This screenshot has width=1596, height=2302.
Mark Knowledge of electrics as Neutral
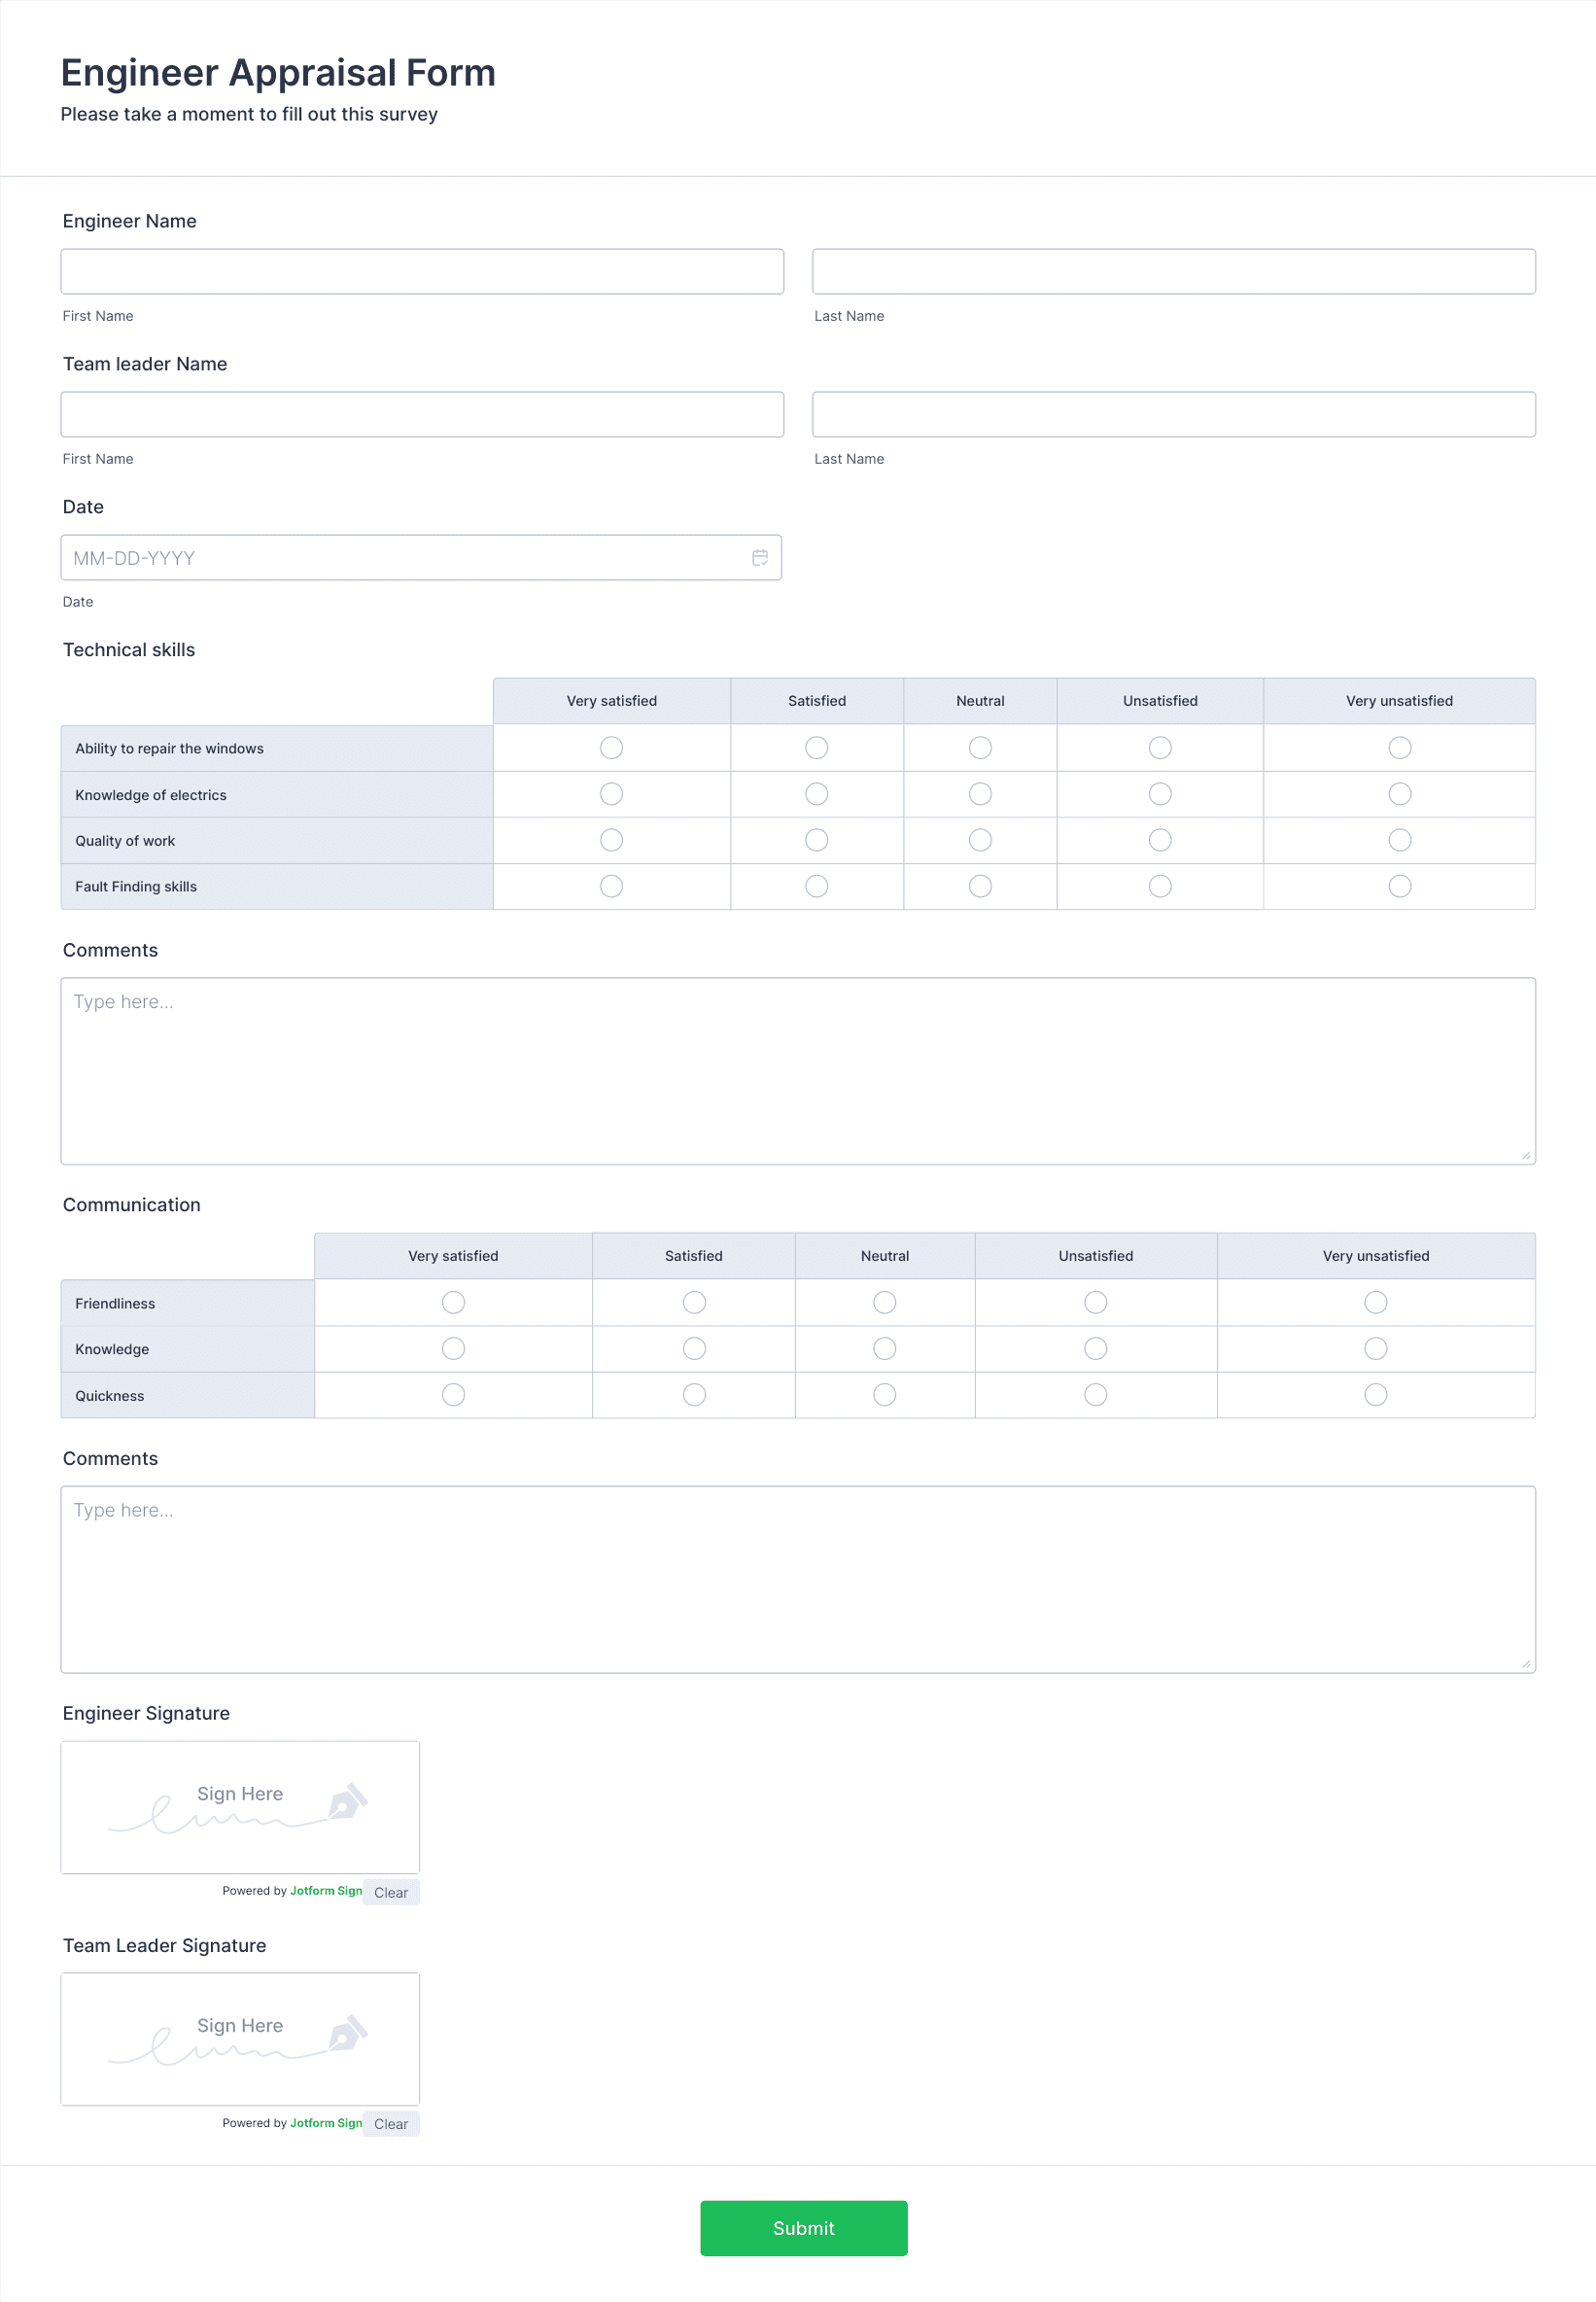click(x=980, y=793)
